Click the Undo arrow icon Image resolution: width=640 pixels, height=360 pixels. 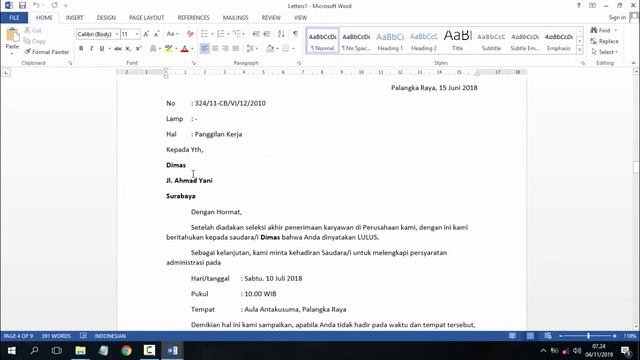(x=36, y=6)
